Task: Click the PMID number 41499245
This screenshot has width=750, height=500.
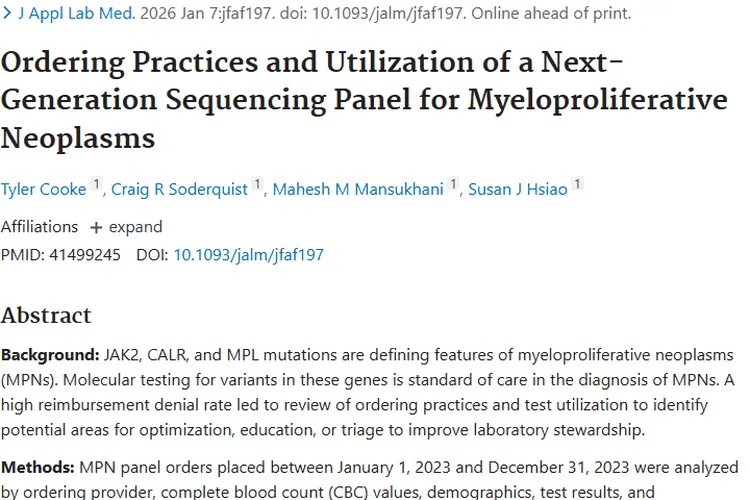Action: [84, 255]
